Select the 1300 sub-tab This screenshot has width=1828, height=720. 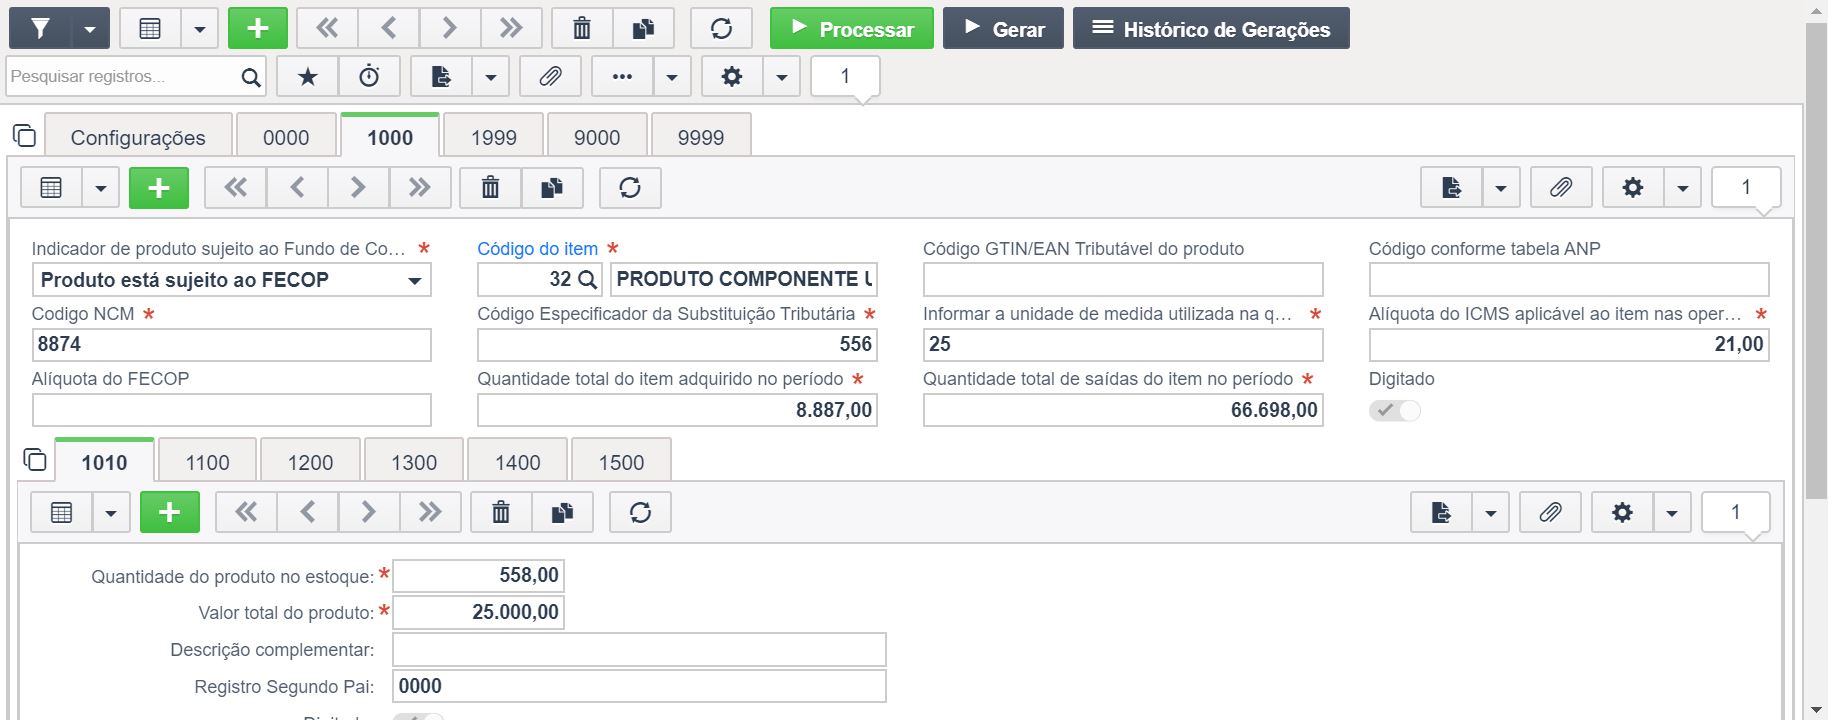tap(414, 462)
